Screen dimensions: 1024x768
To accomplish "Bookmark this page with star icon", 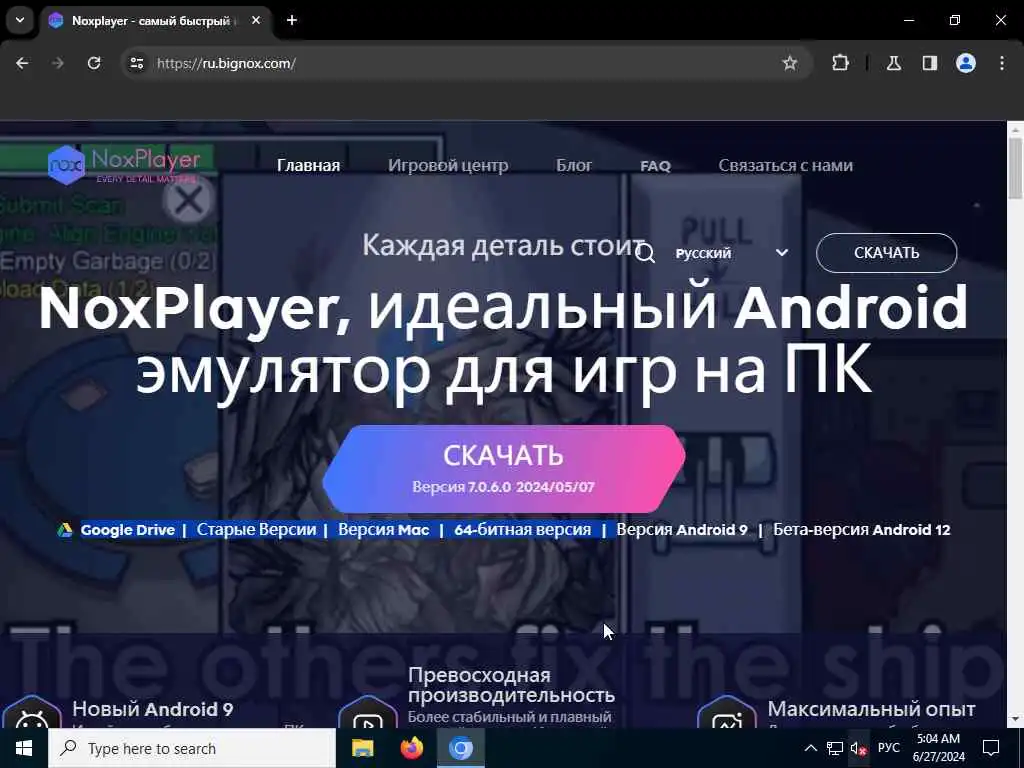I will tap(790, 63).
